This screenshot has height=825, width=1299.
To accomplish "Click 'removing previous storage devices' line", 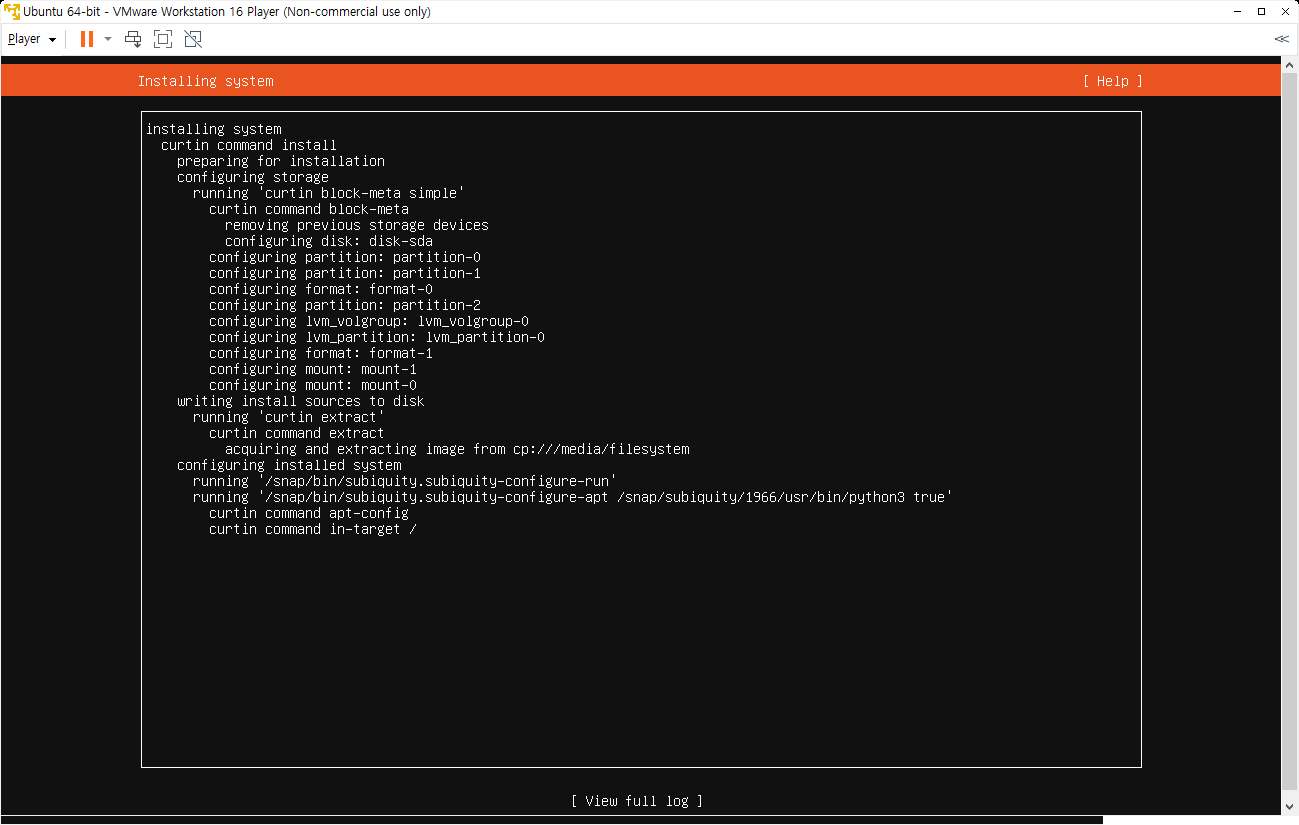I will (x=357, y=225).
